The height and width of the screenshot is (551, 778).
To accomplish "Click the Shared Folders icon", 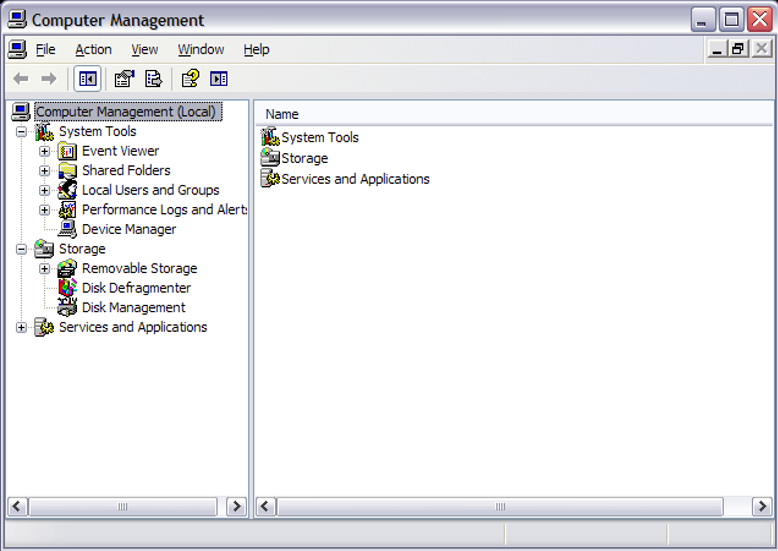I will click(67, 171).
